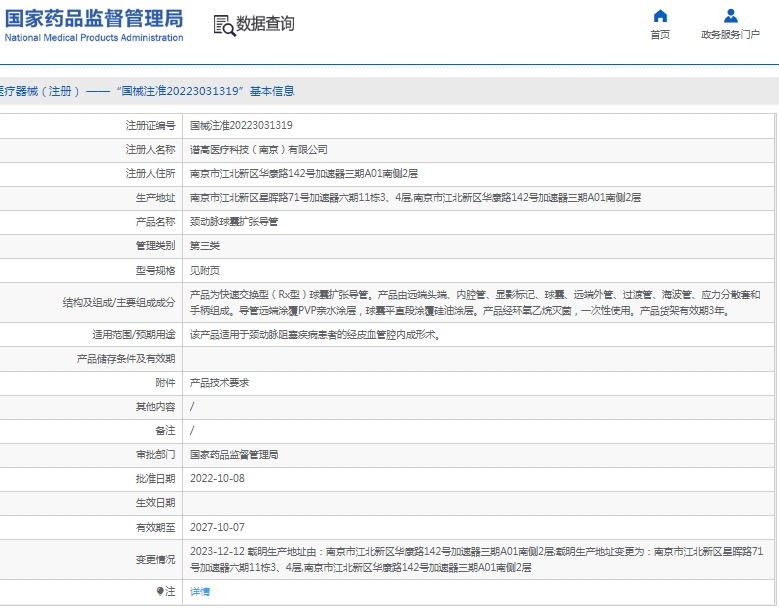Click the 产品名称 row label
779x609 pixels.
coord(155,222)
